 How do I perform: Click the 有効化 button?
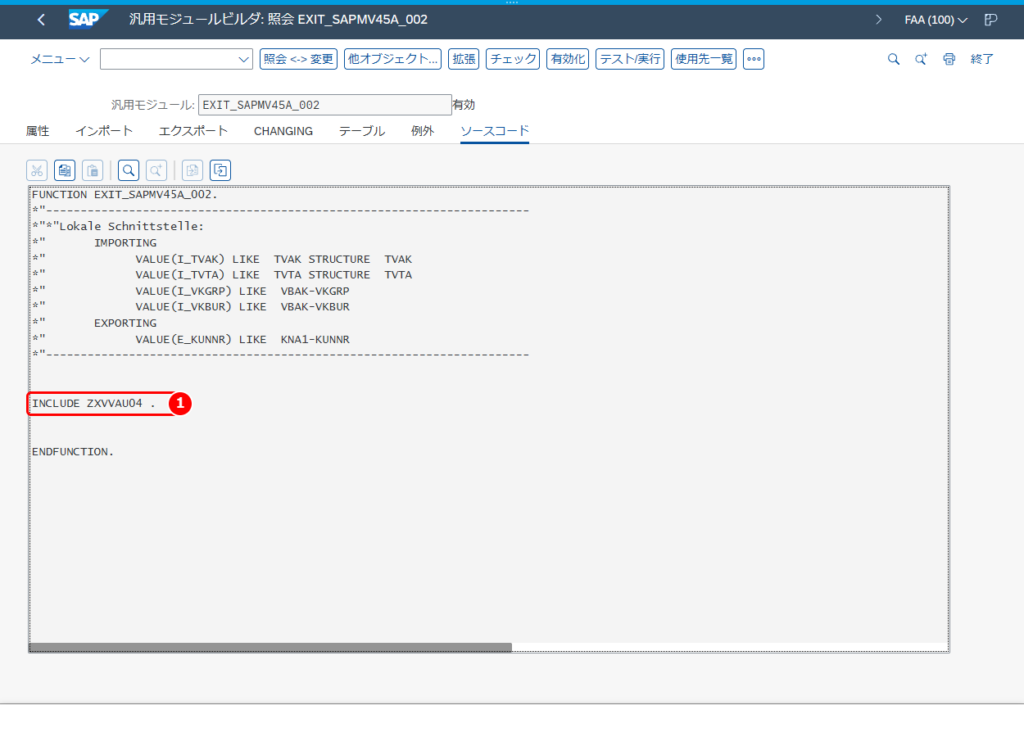(x=568, y=59)
